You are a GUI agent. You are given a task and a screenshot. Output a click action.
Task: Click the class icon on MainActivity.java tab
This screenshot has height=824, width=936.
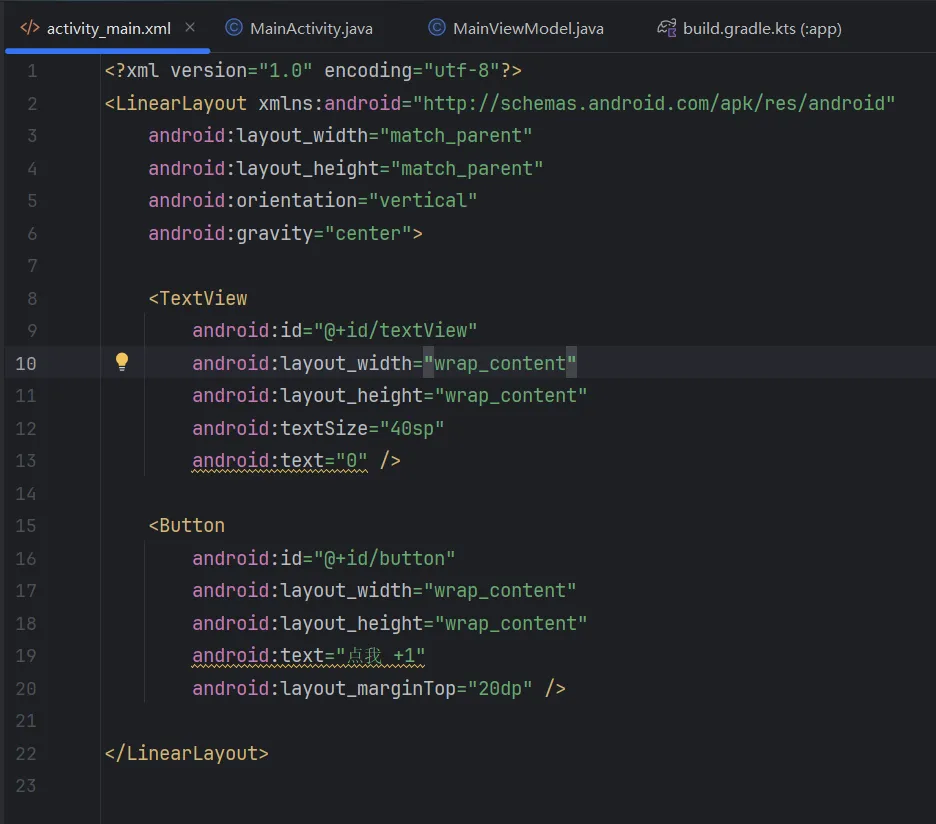coord(234,28)
